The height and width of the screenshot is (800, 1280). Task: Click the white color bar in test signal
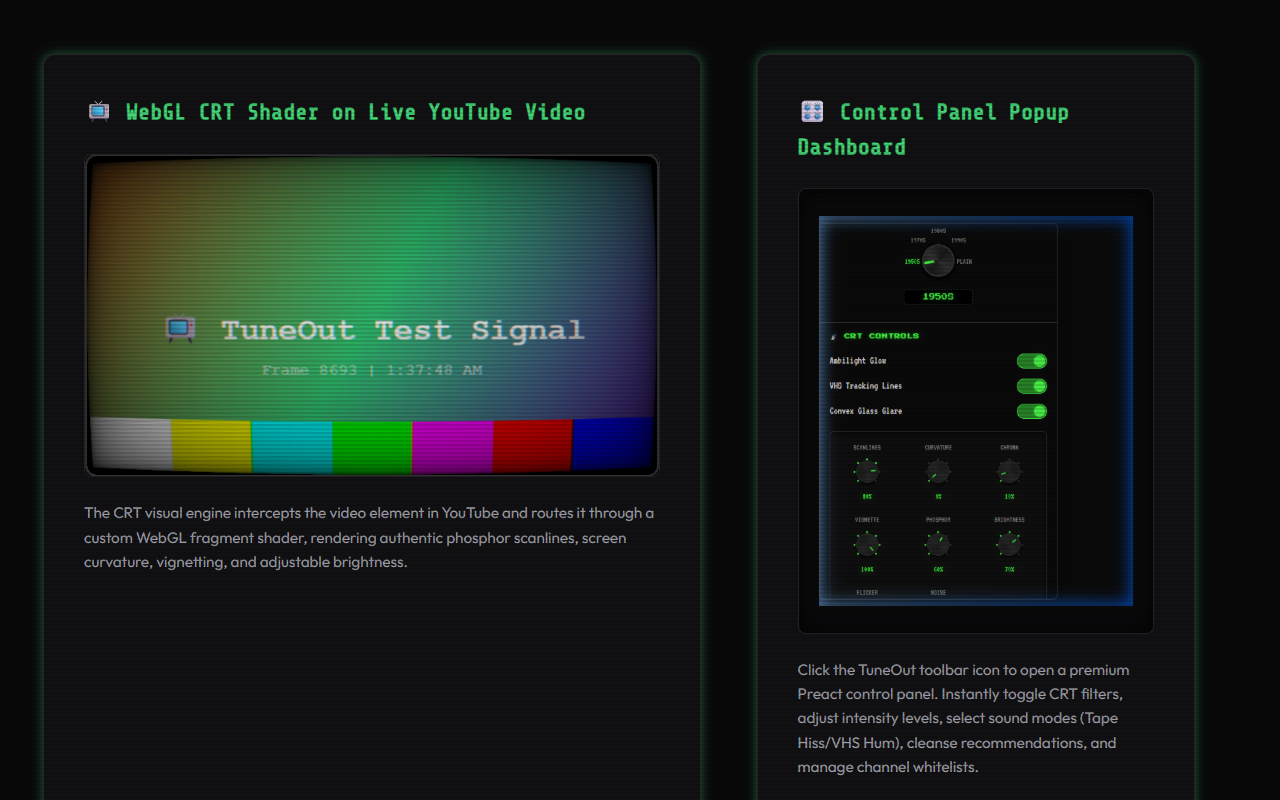point(131,445)
